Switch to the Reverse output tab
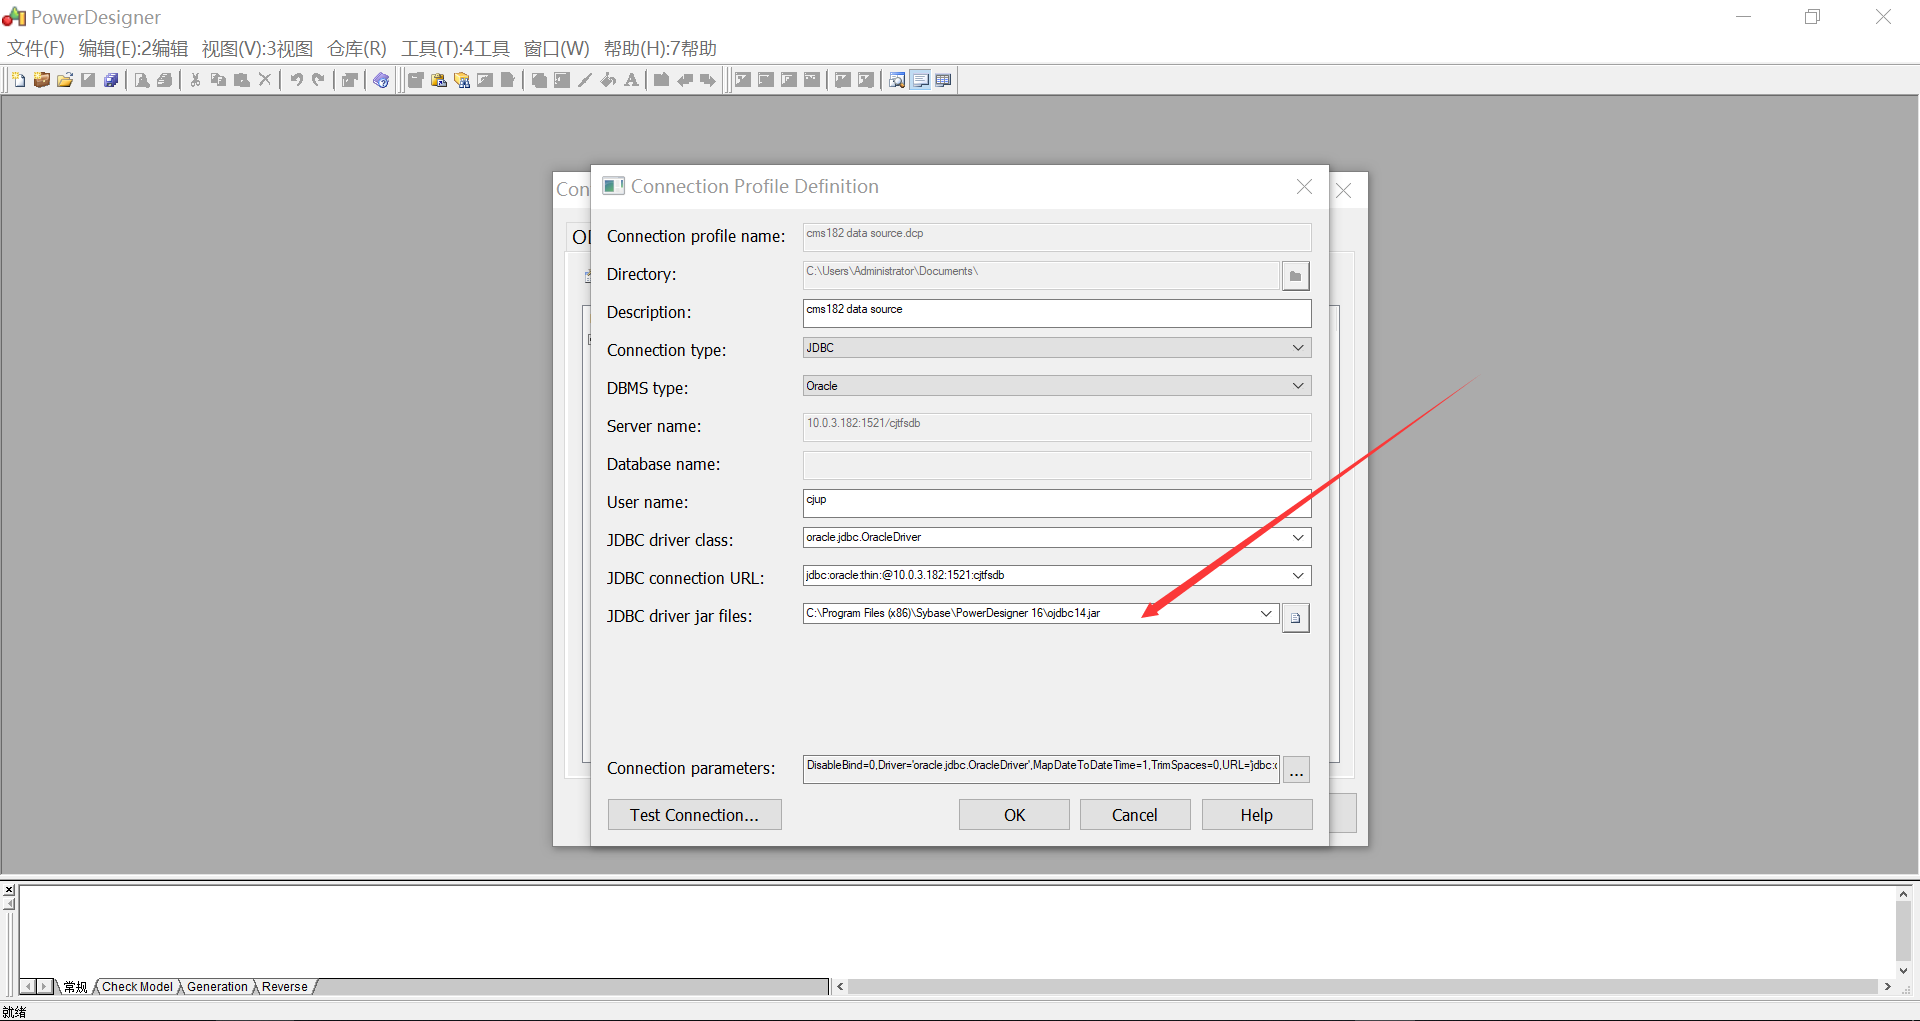This screenshot has height=1021, width=1920. [285, 987]
